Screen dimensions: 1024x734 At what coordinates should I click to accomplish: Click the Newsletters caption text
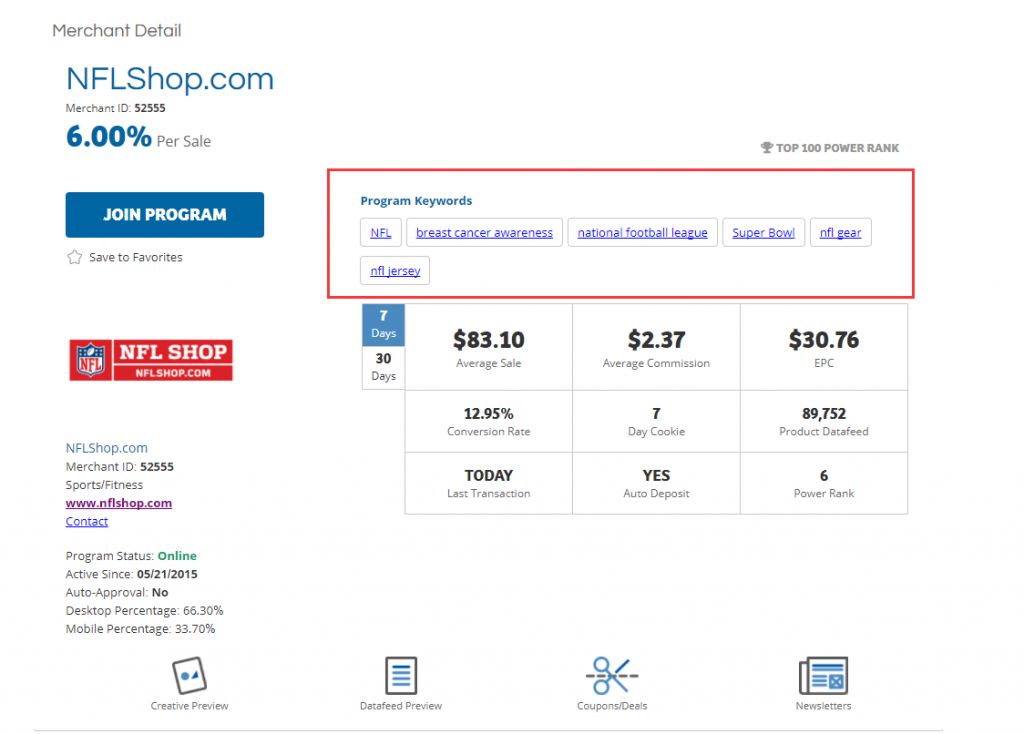click(824, 706)
